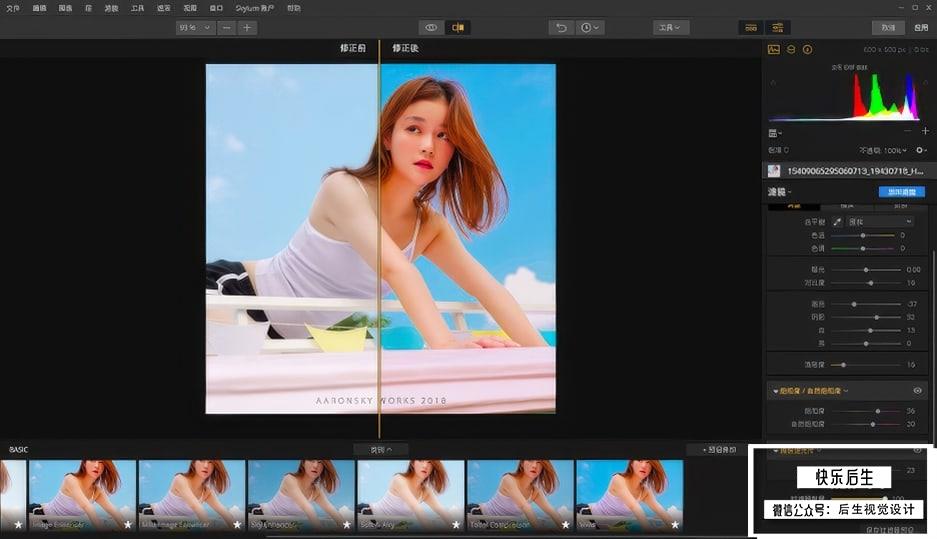This screenshot has height=539, width=937.
Task: Open the 帮助 menu
Action: pyautogui.click(x=294, y=8)
